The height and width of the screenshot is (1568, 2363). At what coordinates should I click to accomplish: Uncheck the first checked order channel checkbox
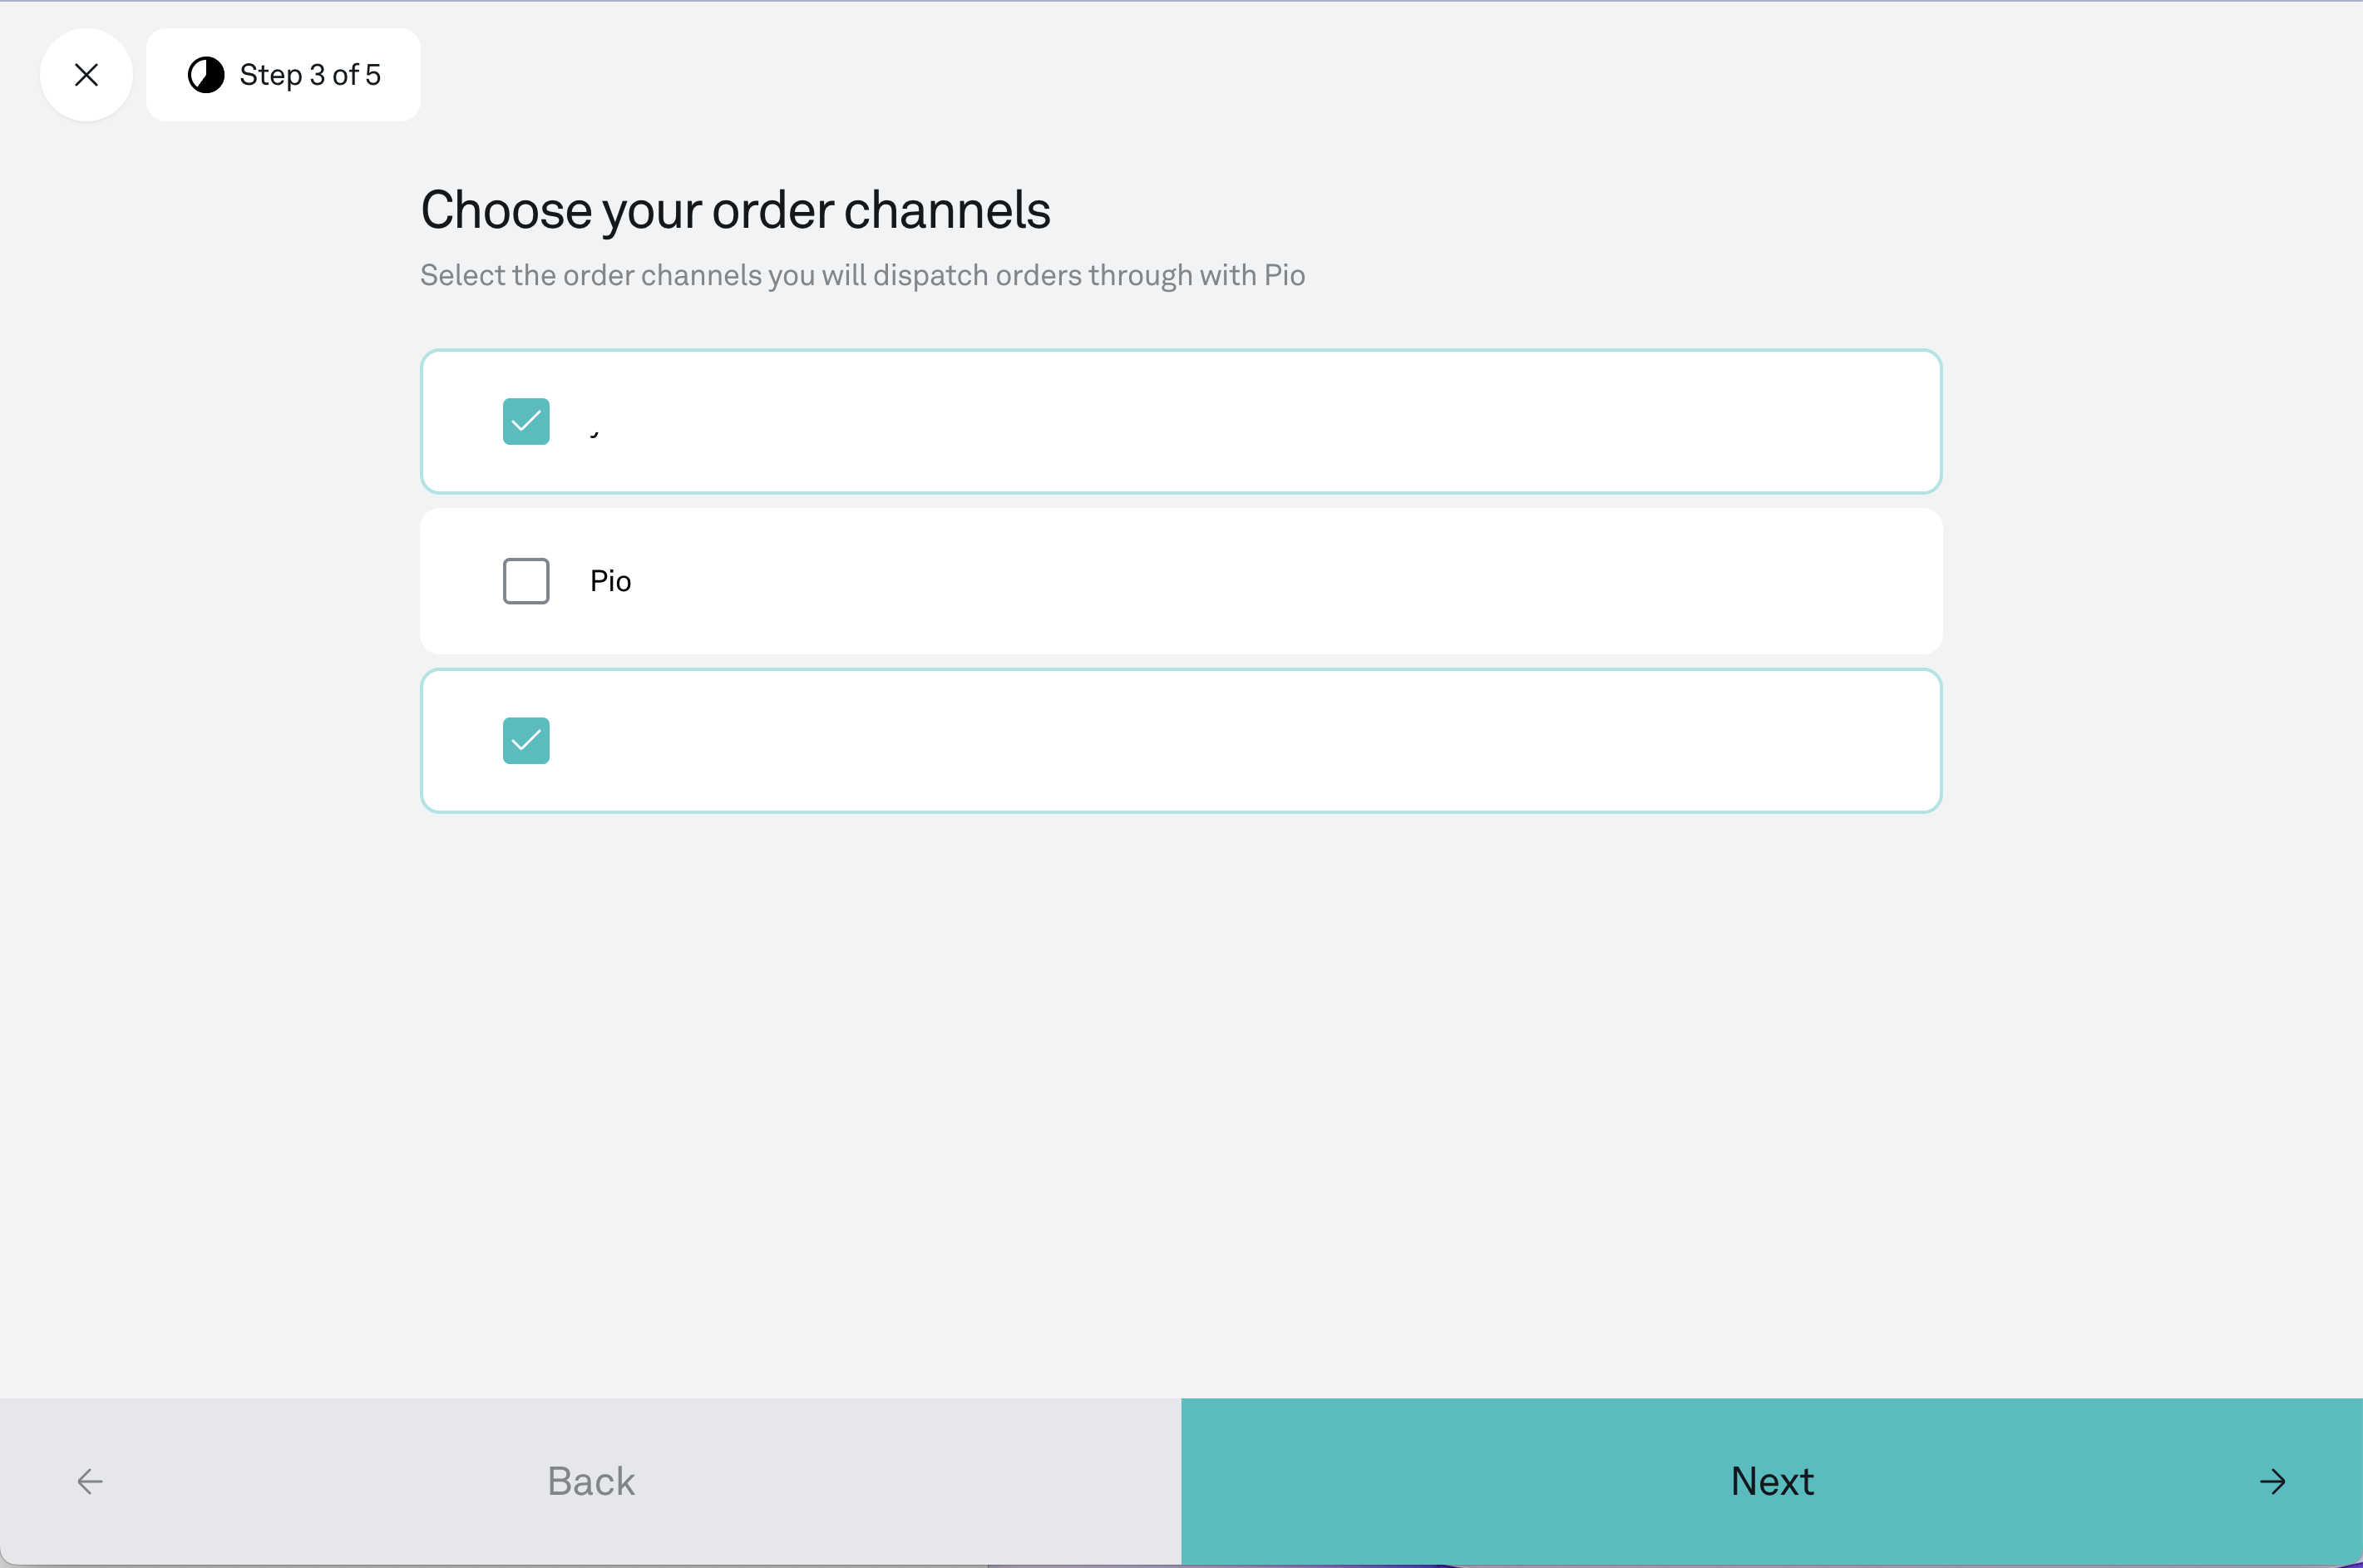click(x=526, y=421)
